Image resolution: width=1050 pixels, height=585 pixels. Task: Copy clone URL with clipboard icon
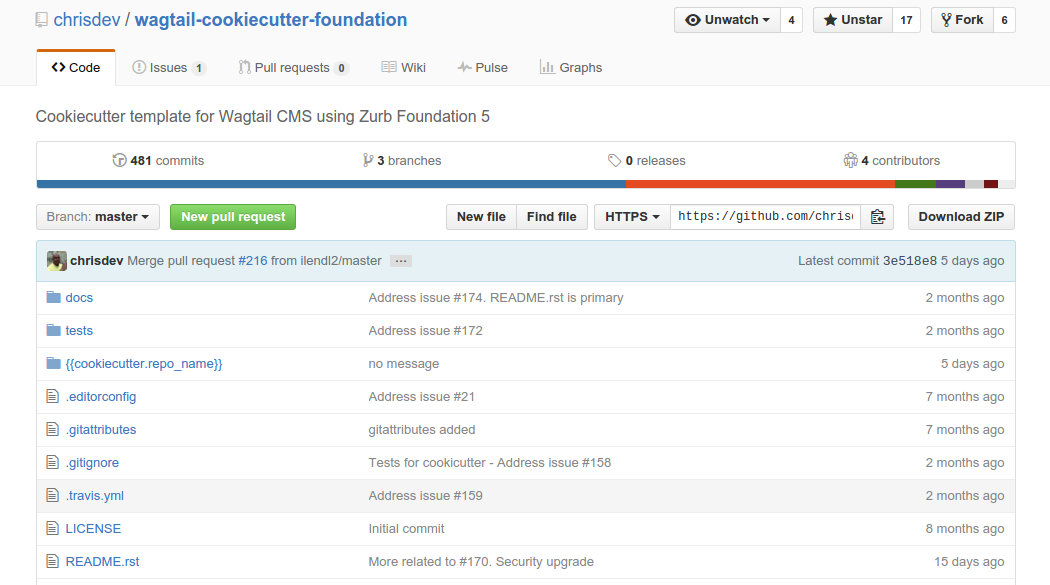[x=877, y=217]
